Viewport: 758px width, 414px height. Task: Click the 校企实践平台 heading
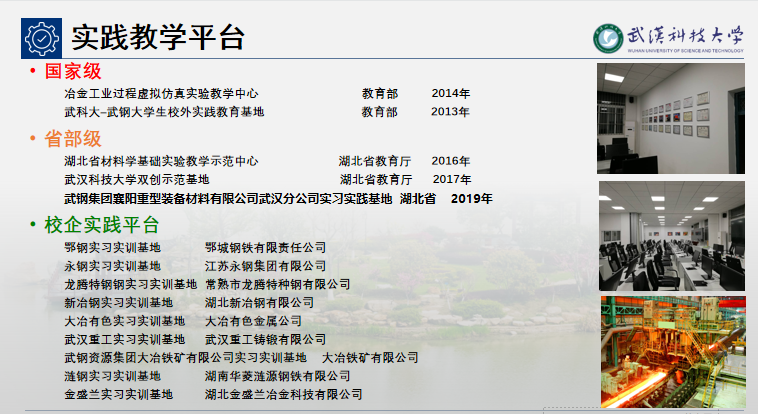(102, 225)
